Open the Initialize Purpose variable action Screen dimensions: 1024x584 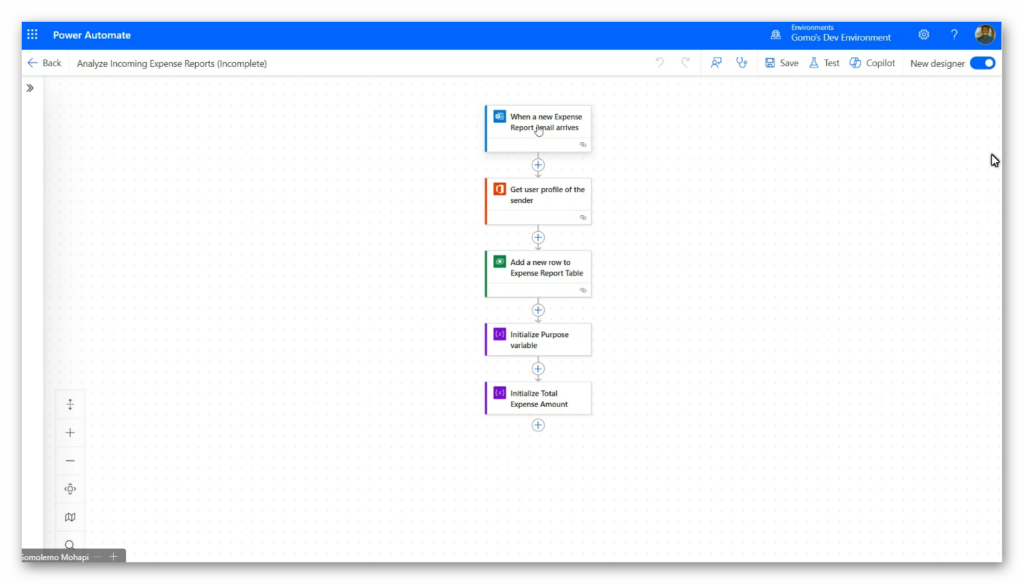(x=539, y=340)
